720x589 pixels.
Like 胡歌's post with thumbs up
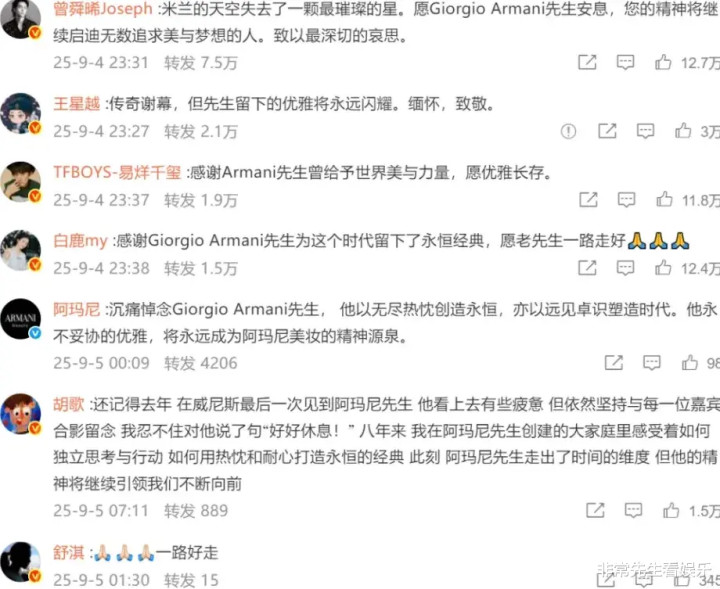[671, 510]
